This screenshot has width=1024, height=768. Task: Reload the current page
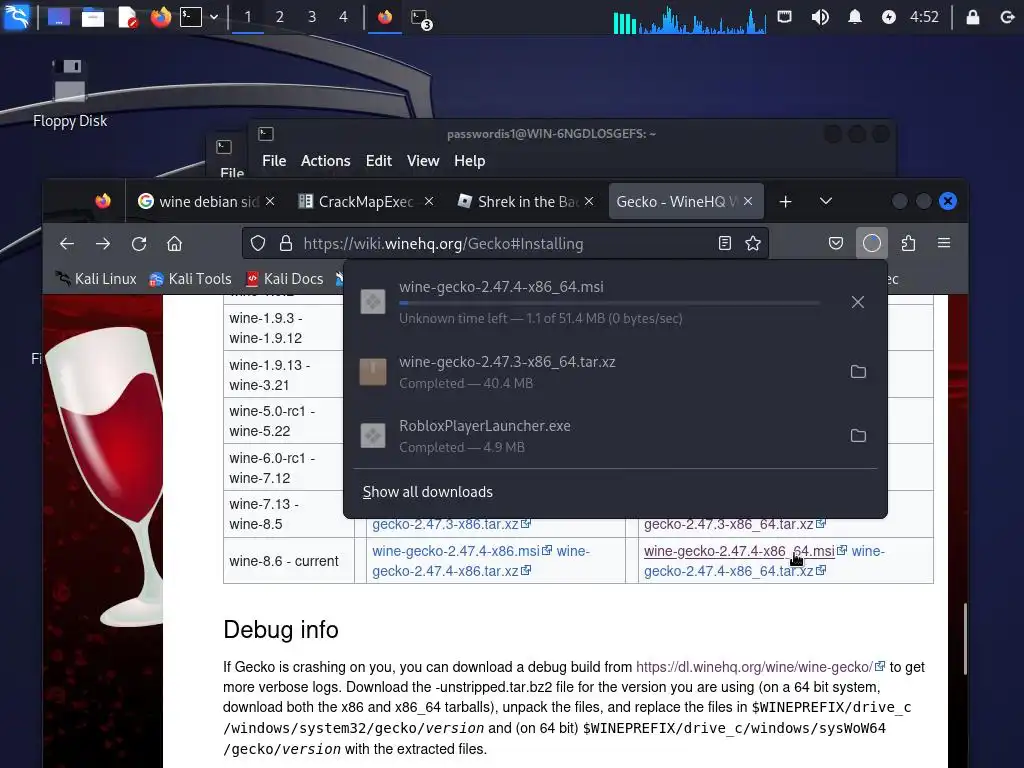(138, 244)
